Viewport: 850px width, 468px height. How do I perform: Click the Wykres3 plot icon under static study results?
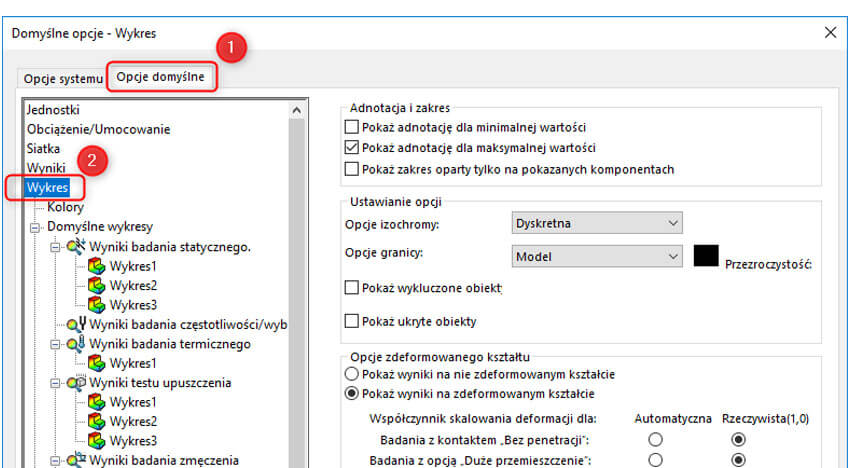coord(96,305)
